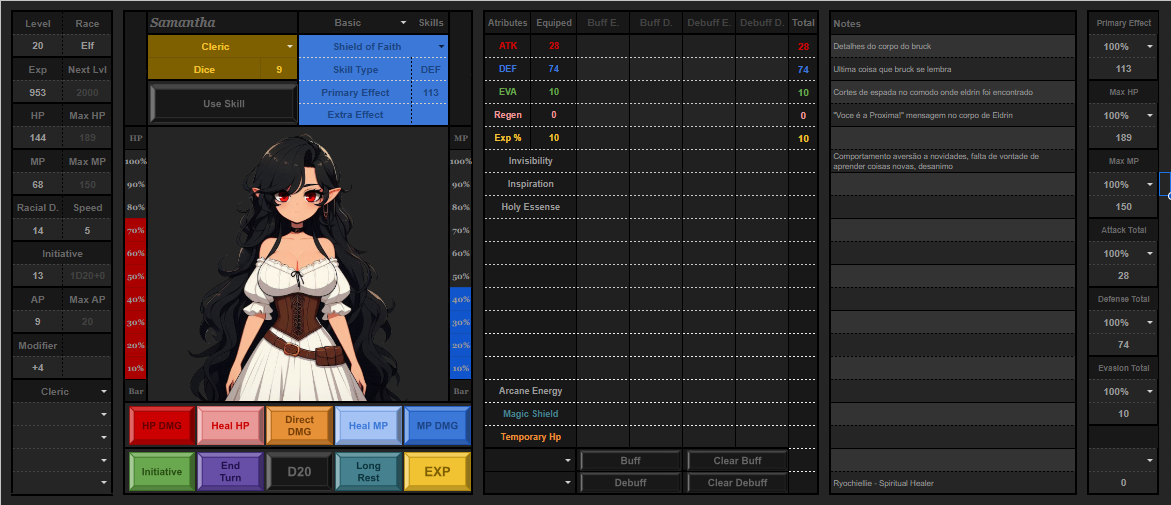Click the AP value 9
Screen dimensions: 1171x505
click(x=38, y=323)
